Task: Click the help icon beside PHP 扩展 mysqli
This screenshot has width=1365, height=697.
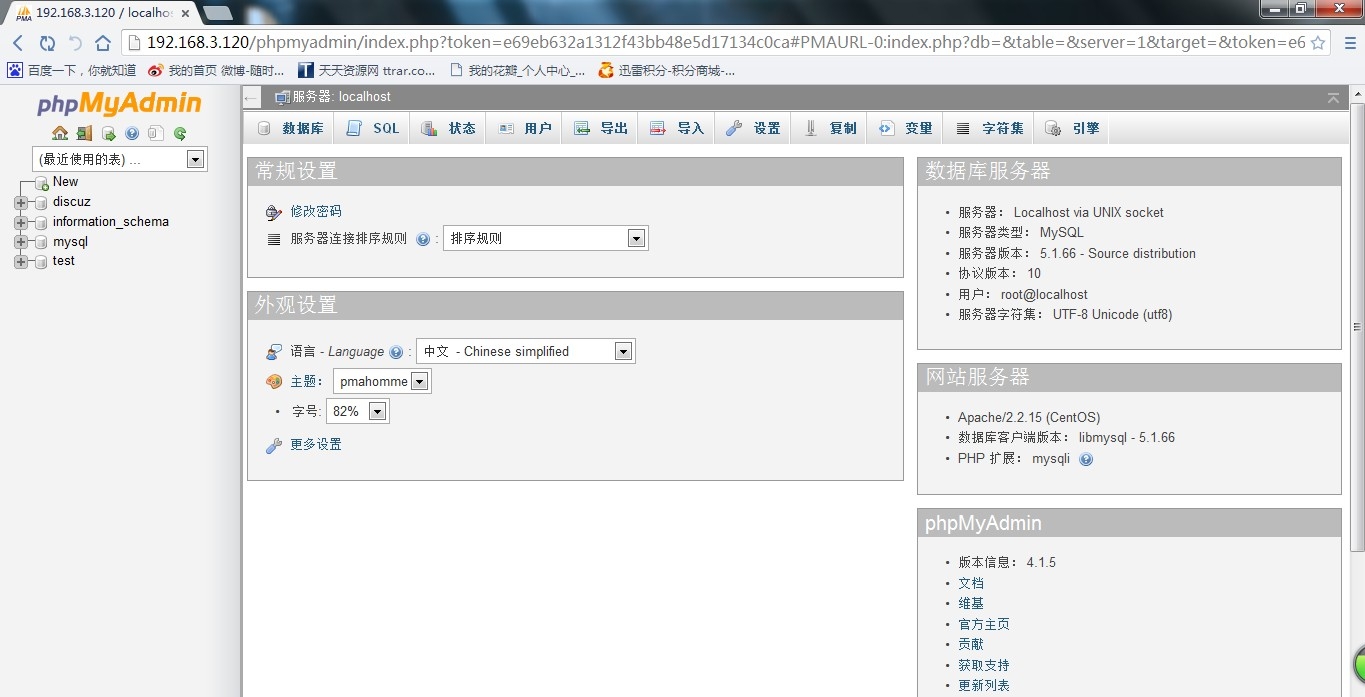Action: pos(1086,459)
